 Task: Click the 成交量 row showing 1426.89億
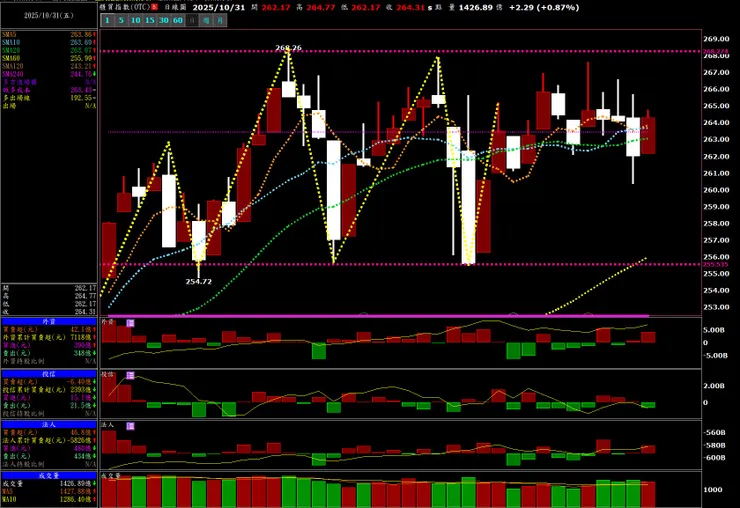coord(49,483)
